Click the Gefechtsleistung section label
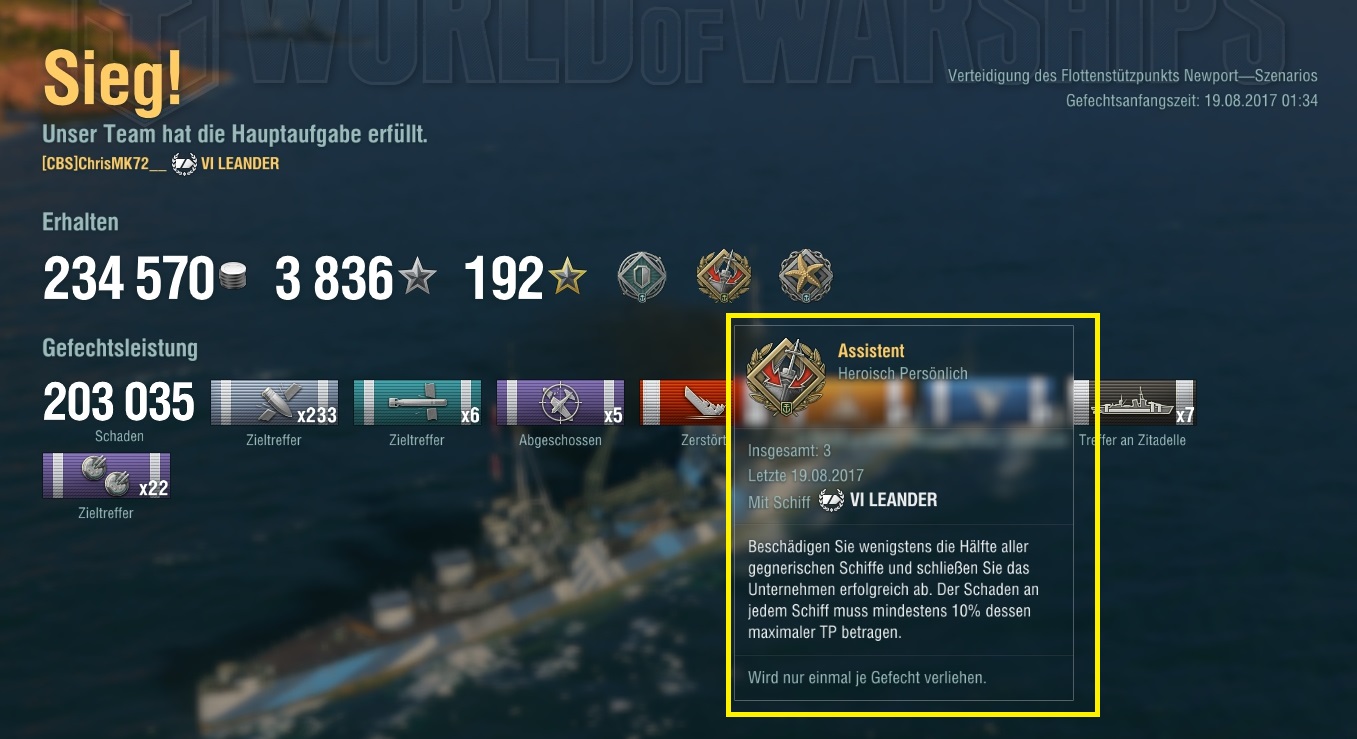This screenshot has height=739, width=1357. point(120,348)
